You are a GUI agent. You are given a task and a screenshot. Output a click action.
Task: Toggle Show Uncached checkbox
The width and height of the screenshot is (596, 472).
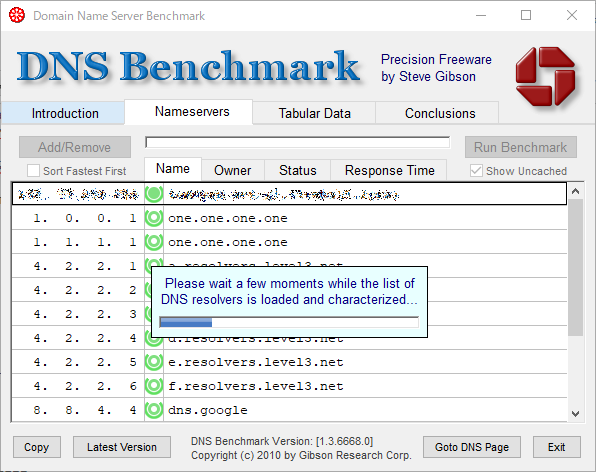coord(476,171)
